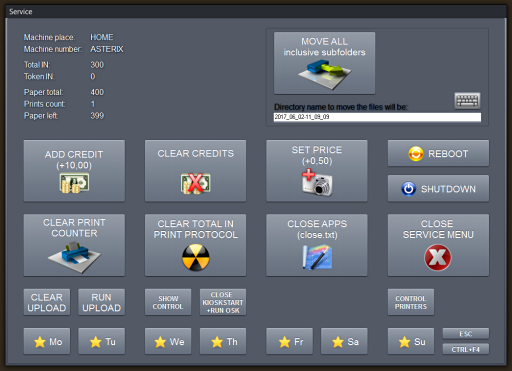Click the 'Prints count:' label
The width and height of the screenshot is (512, 371).
pos(44,104)
